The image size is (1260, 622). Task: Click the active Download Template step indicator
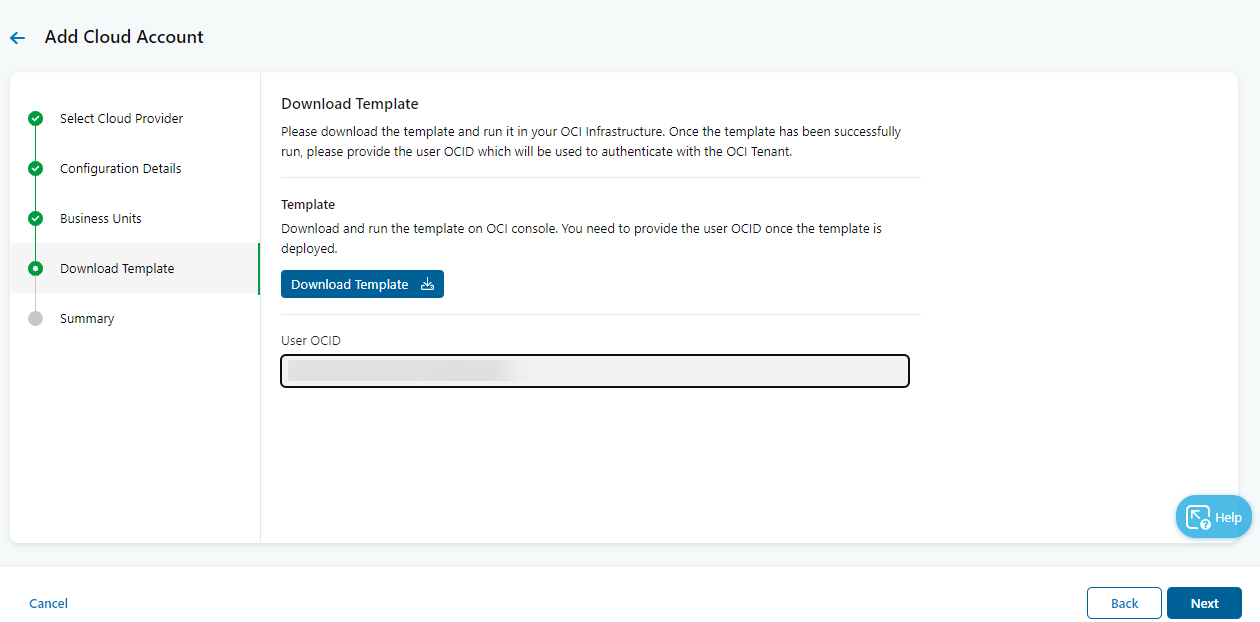35,268
